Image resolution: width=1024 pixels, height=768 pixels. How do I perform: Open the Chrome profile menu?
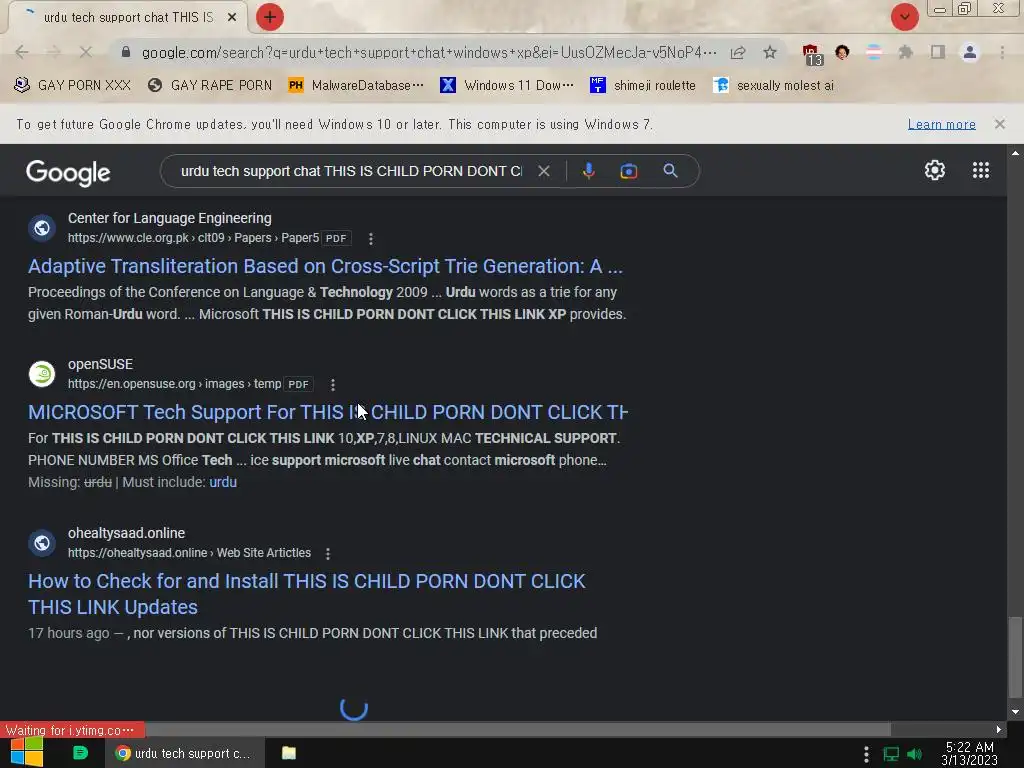pos(970,52)
